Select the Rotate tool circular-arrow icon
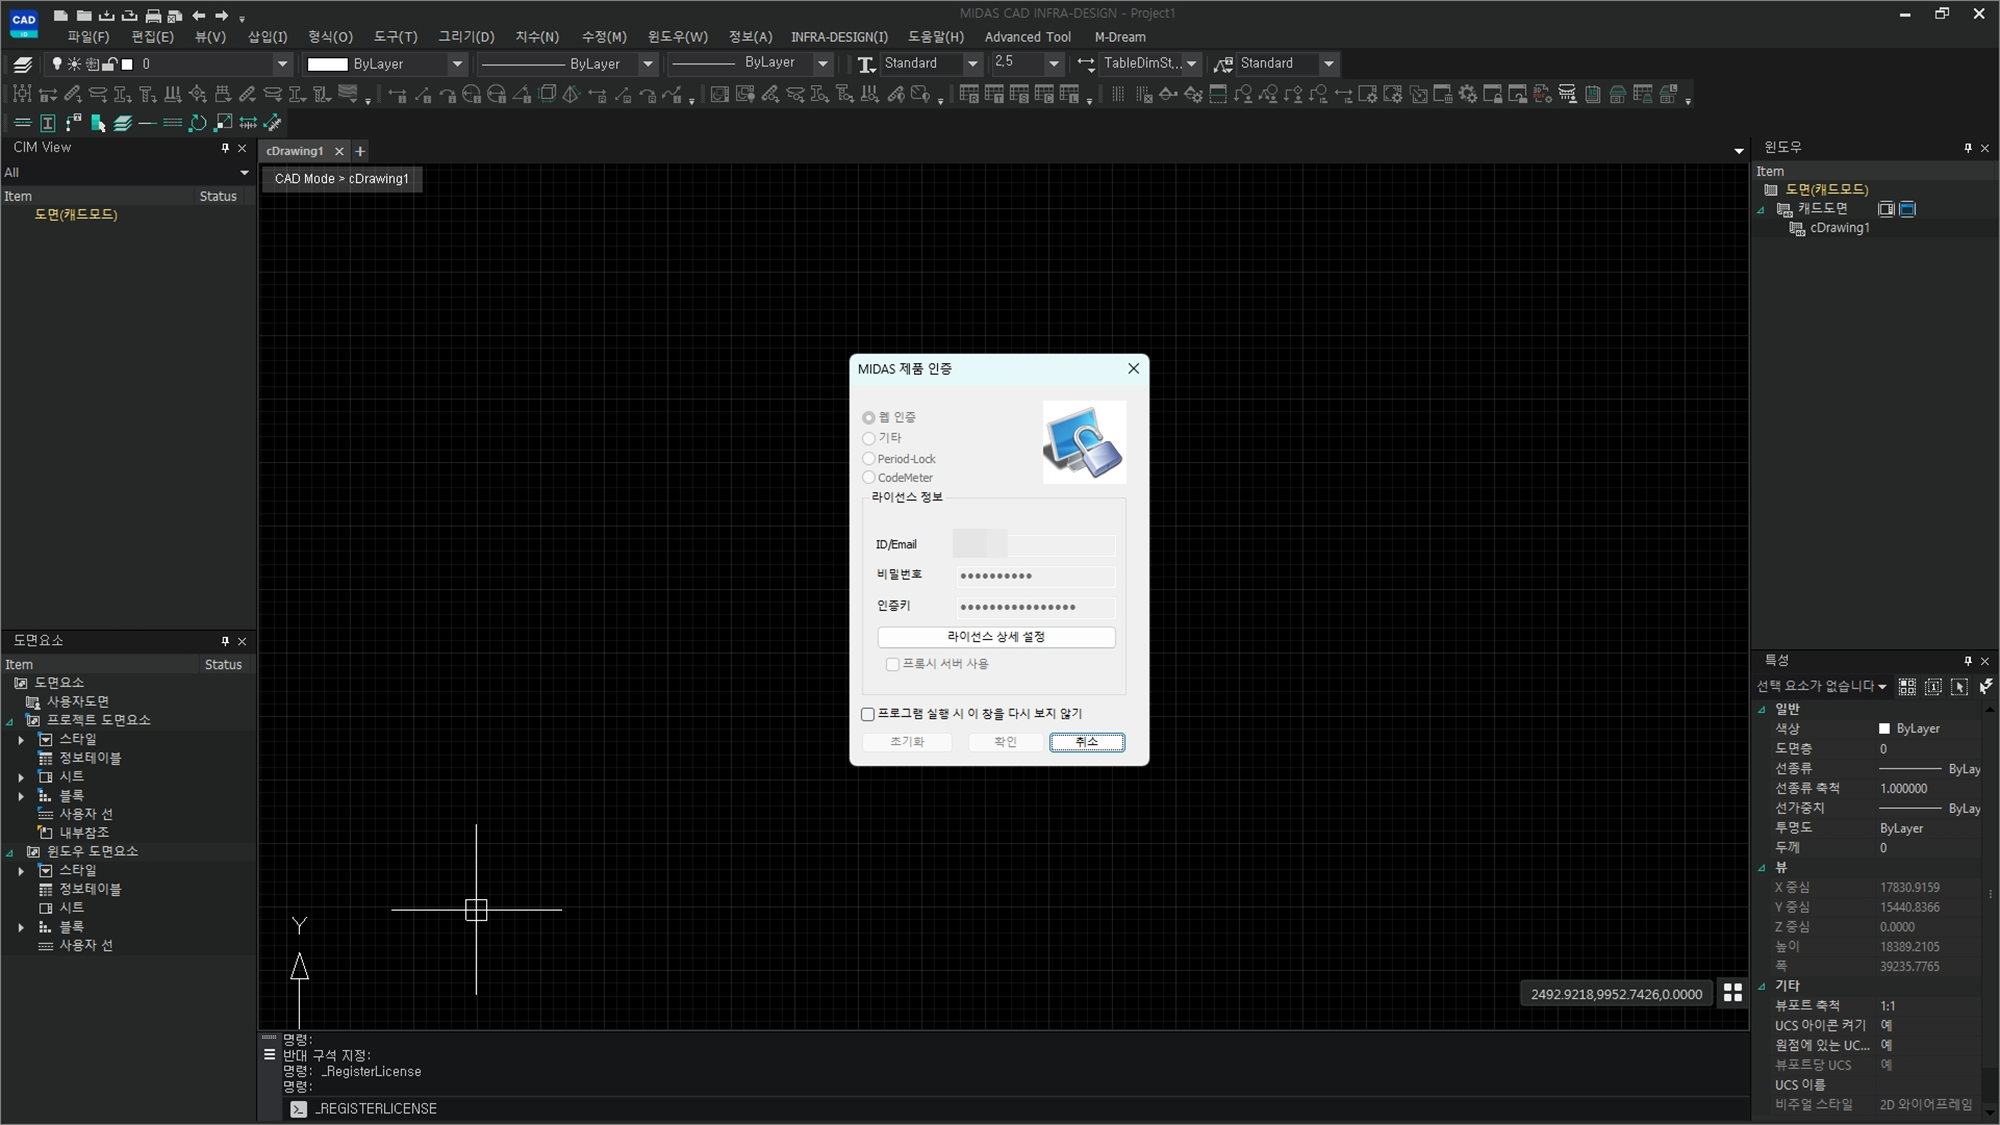This screenshot has height=1125, width=2000. click(198, 123)
